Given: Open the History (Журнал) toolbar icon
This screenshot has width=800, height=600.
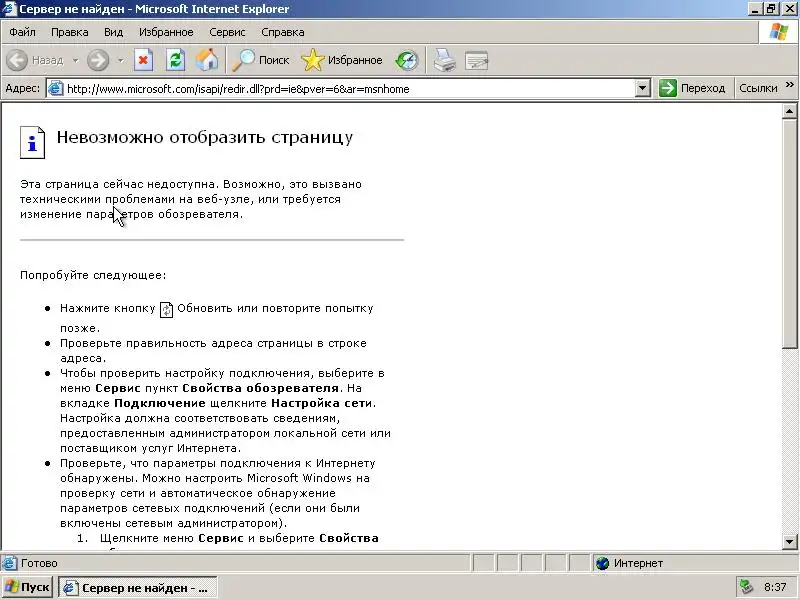Looking at the screenshot, I should coord(407,60).
